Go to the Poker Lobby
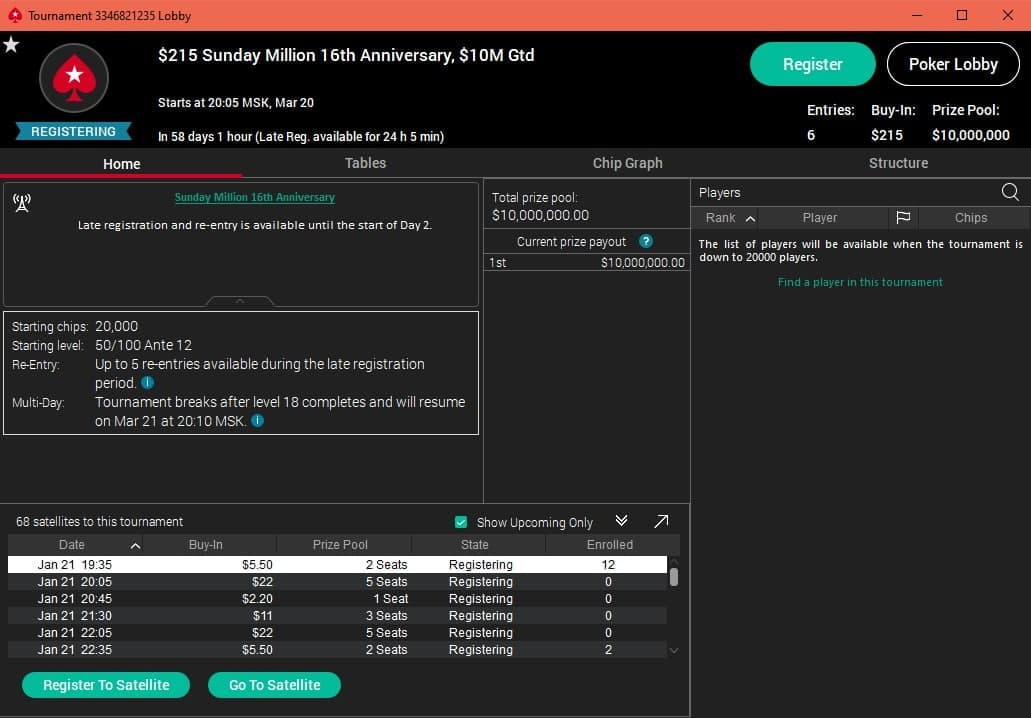The width and height of the screenshot is (1031, 718). click(x=953, y=64)
